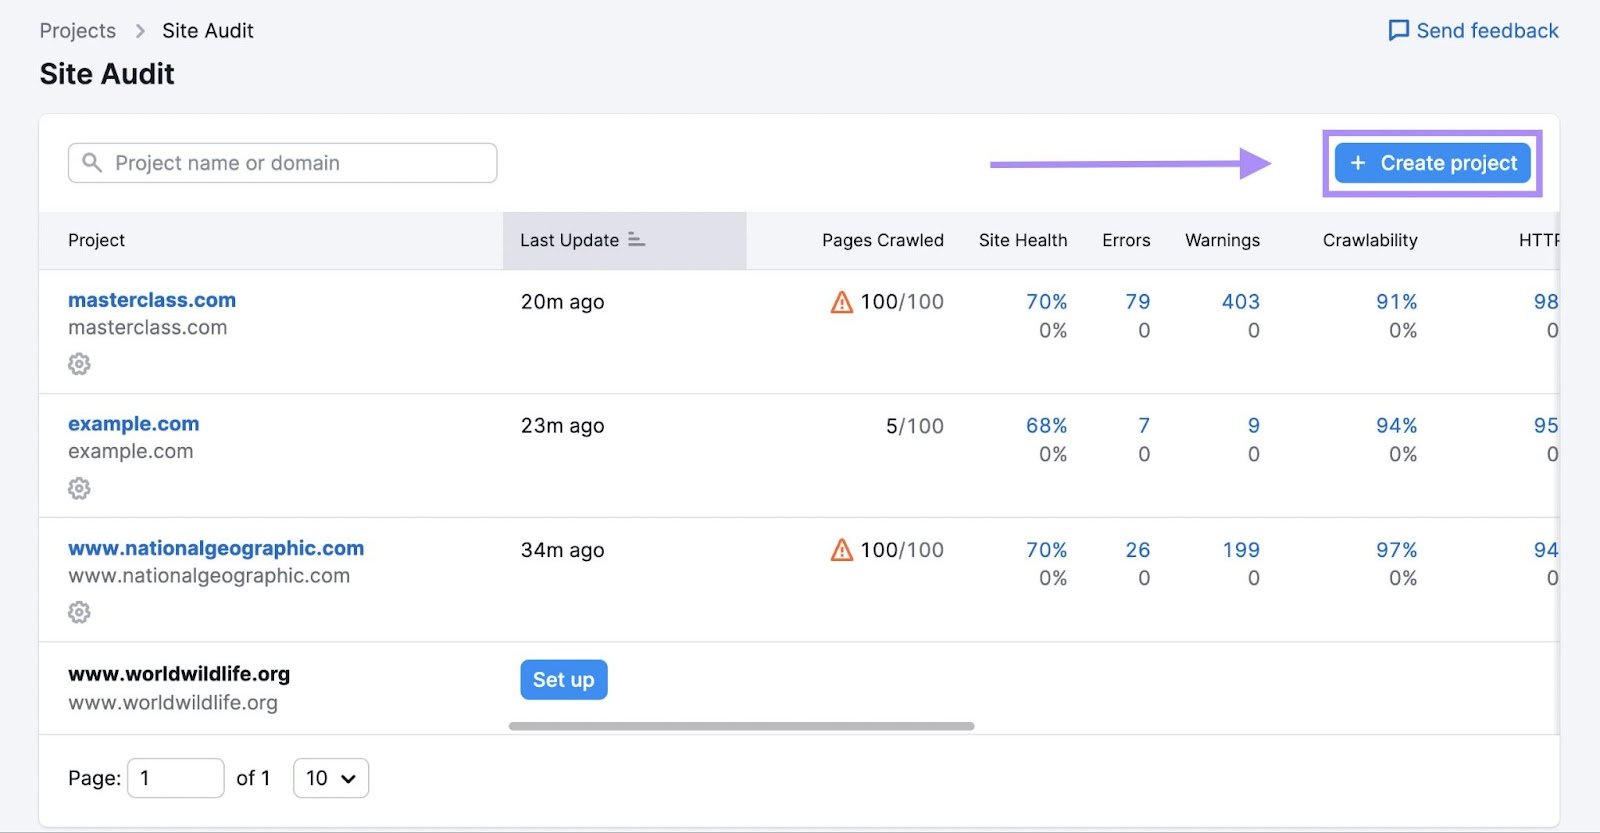This screenshot has height=833, width=1600.
Task: Open 94% crawlability for example.com
Action: pos(1397,425)
